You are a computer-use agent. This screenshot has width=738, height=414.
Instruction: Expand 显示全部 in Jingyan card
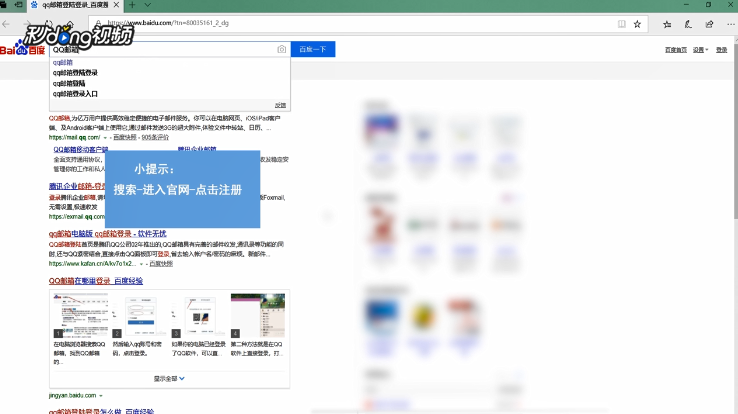tap(169, 379)
